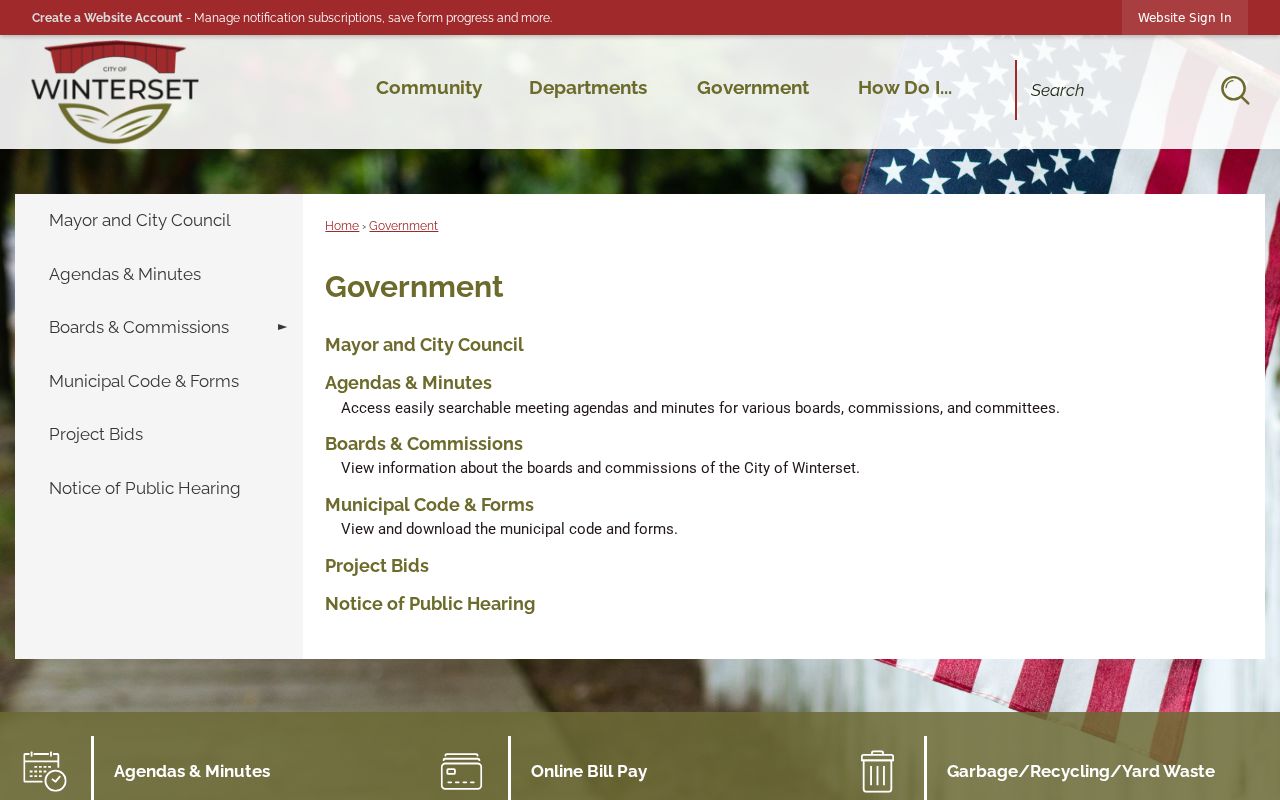Viewport: 1280px width, 800px height.
Task: Click the Website Sign In button
Action: [1185, 18]
